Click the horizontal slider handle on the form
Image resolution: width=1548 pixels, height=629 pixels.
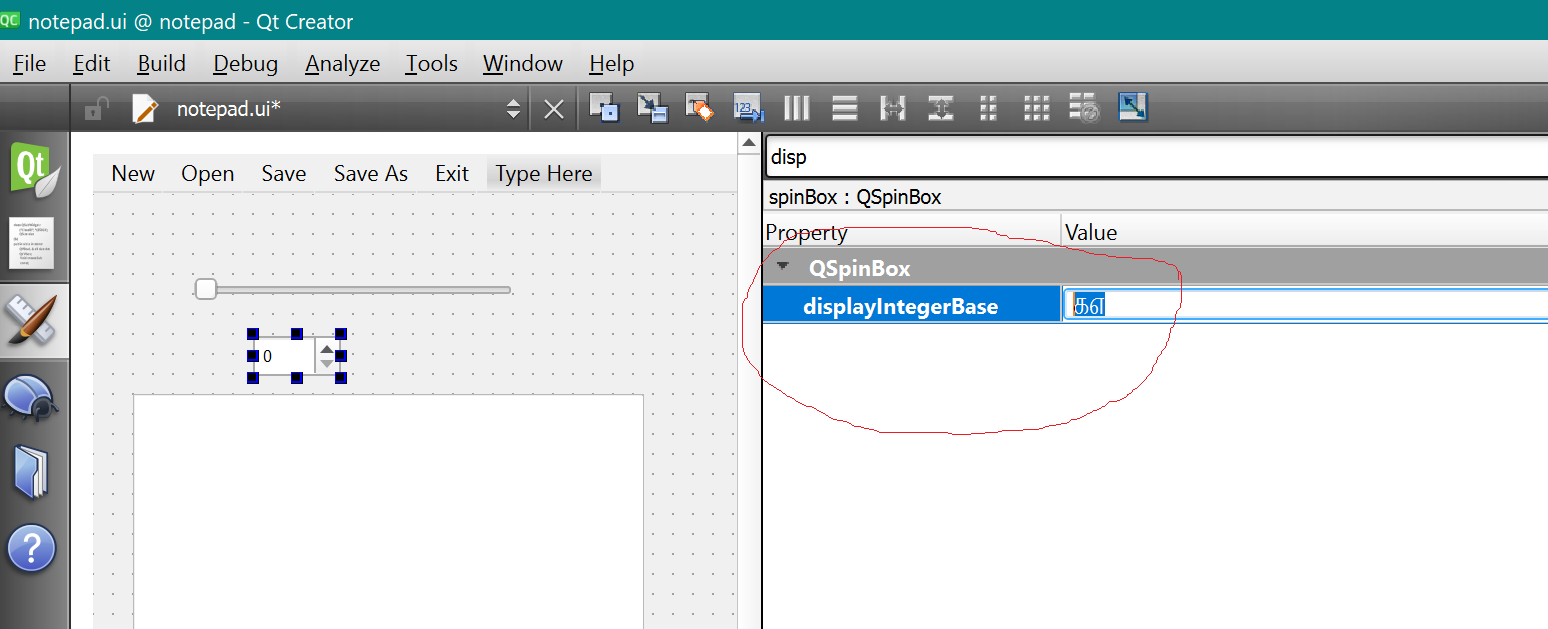click(206, 289)
